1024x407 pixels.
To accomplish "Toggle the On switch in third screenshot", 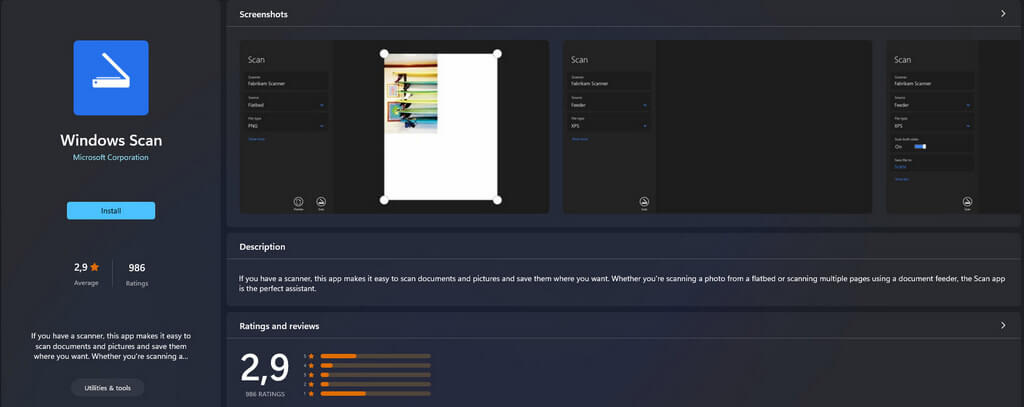I will [x=920, y=146].
